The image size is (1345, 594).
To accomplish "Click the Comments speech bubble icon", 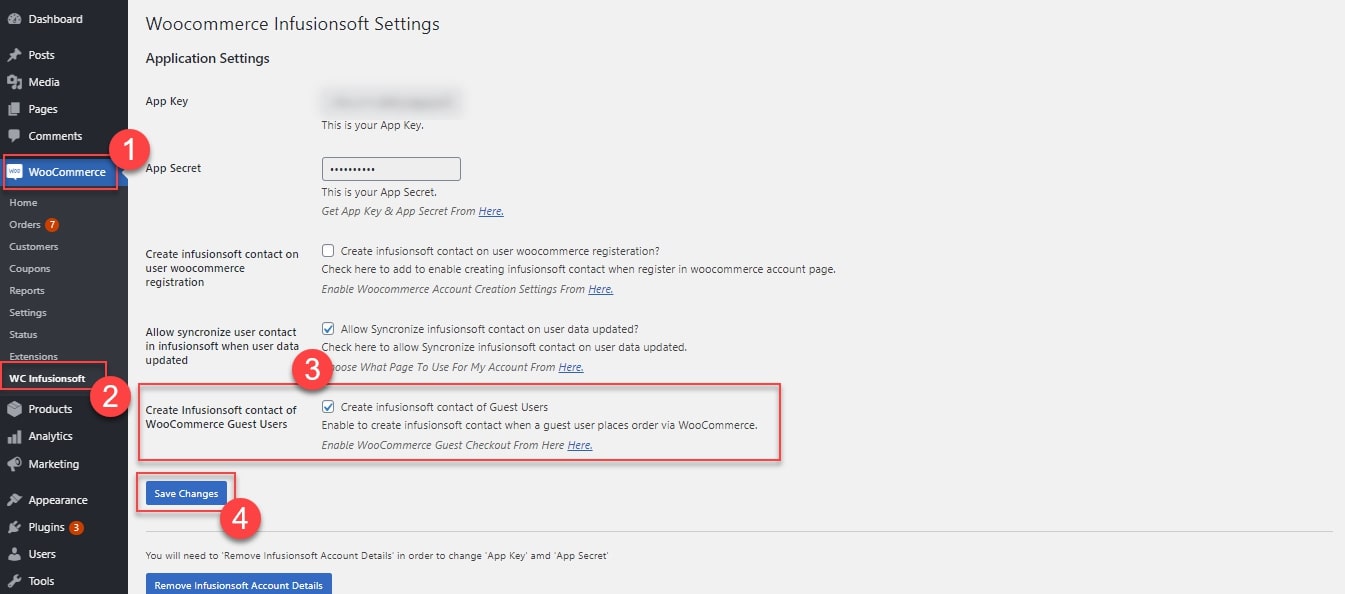I will point(14,136).
